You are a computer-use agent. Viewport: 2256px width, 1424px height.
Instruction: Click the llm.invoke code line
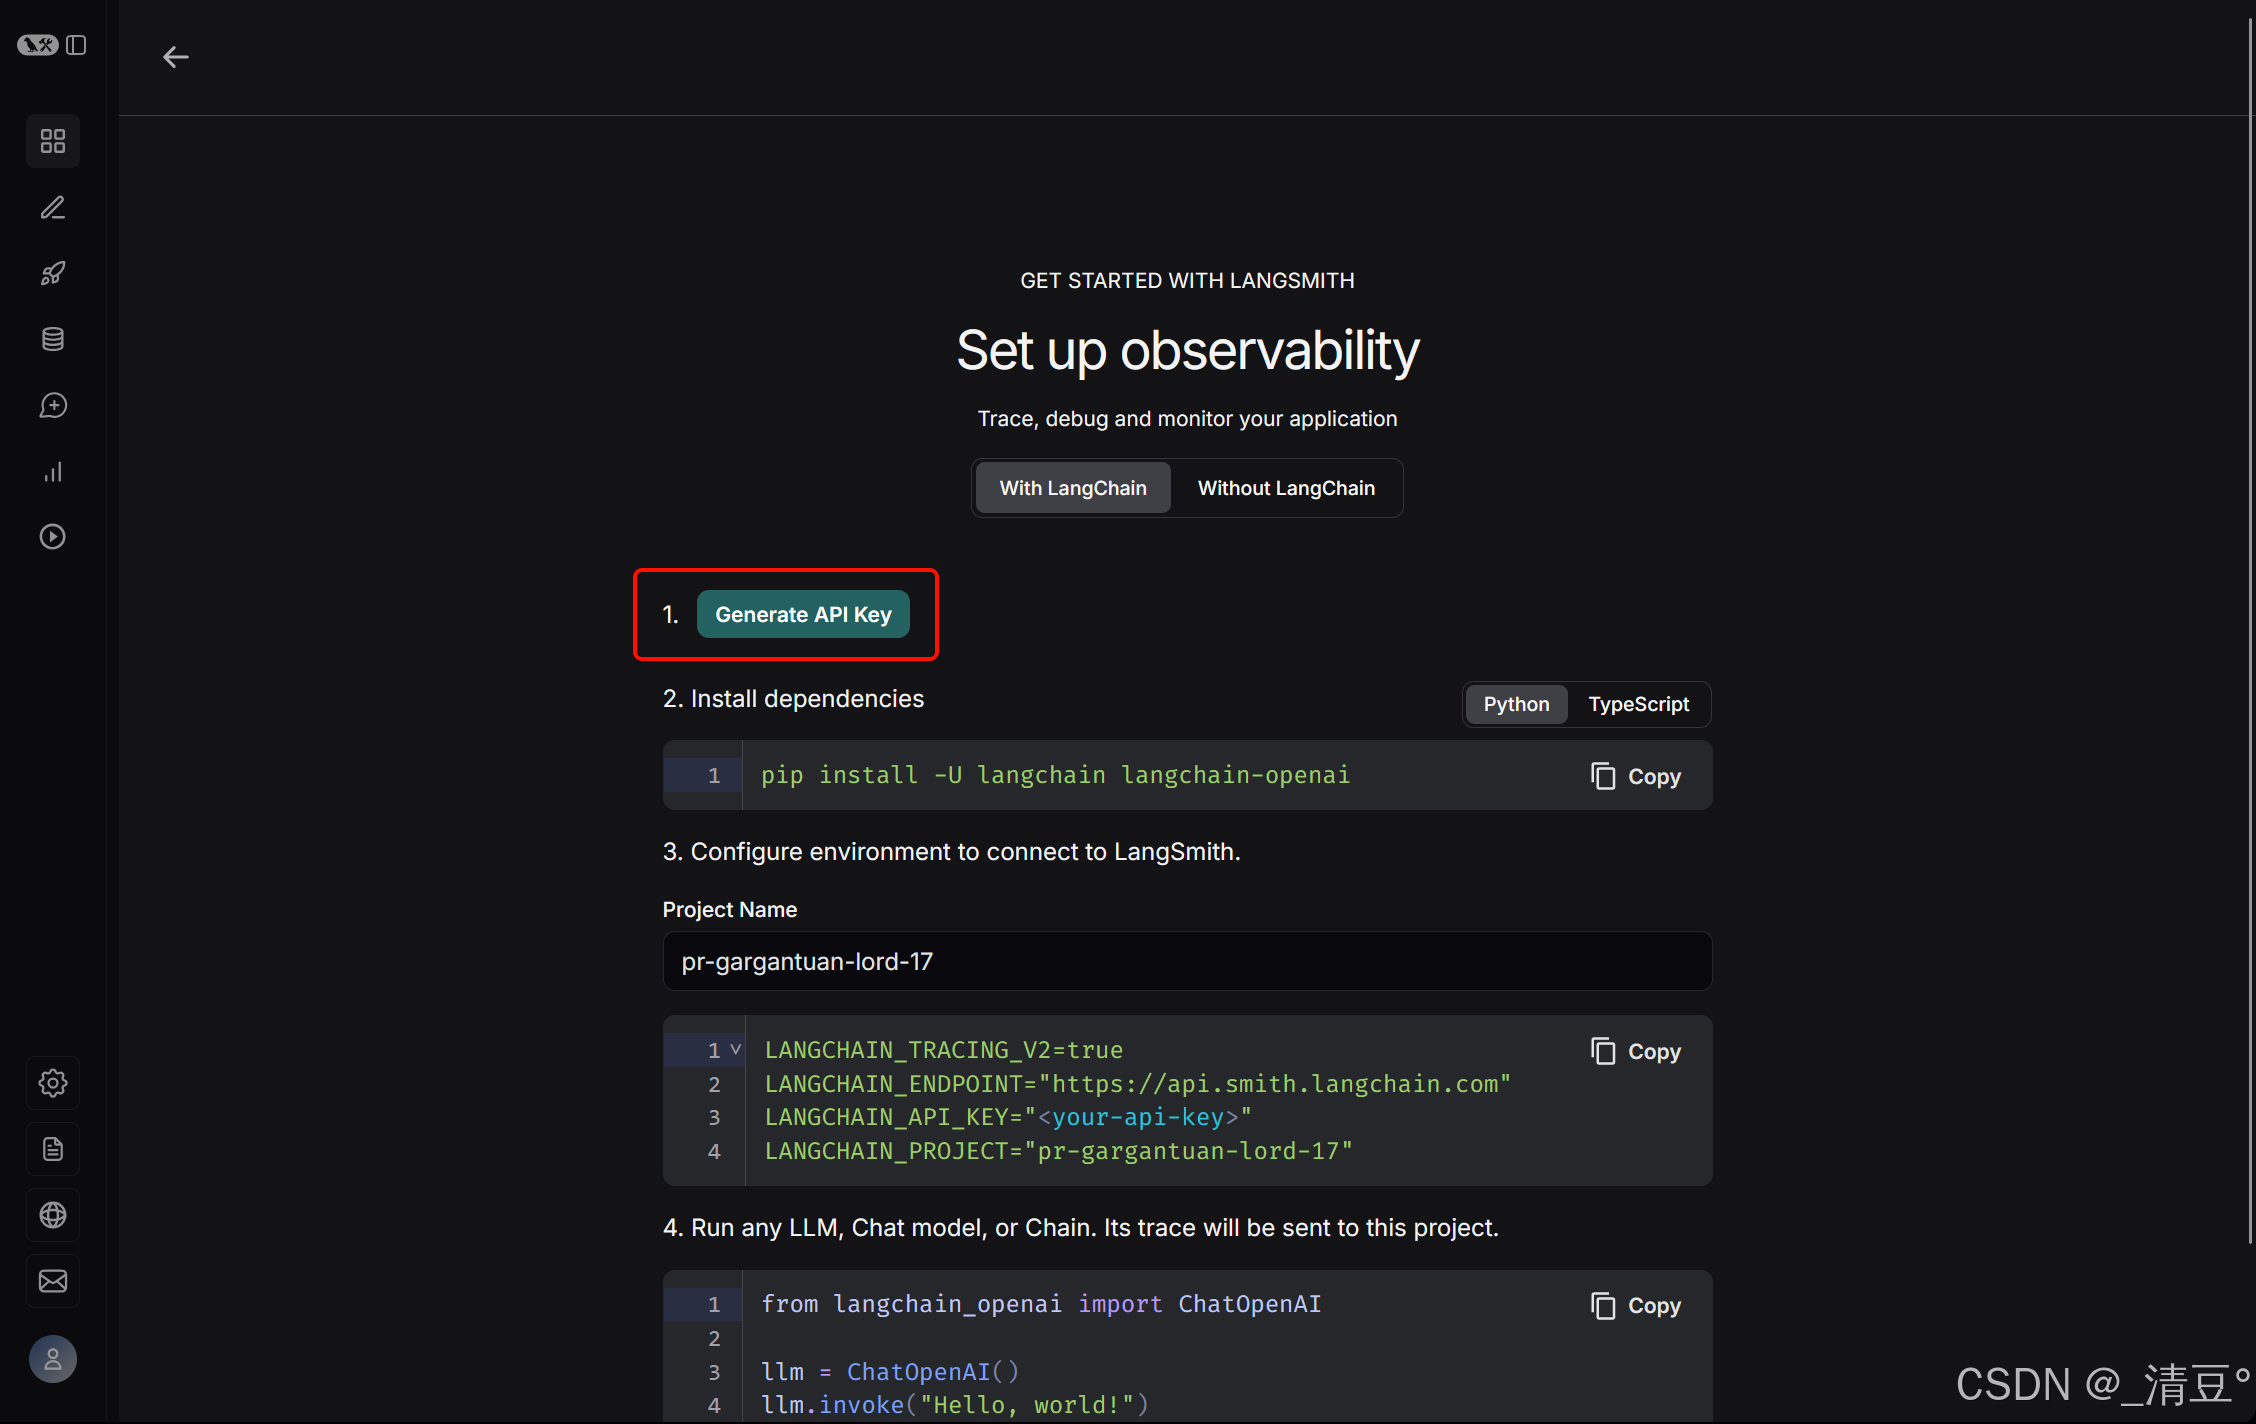tap(955, 1405)
